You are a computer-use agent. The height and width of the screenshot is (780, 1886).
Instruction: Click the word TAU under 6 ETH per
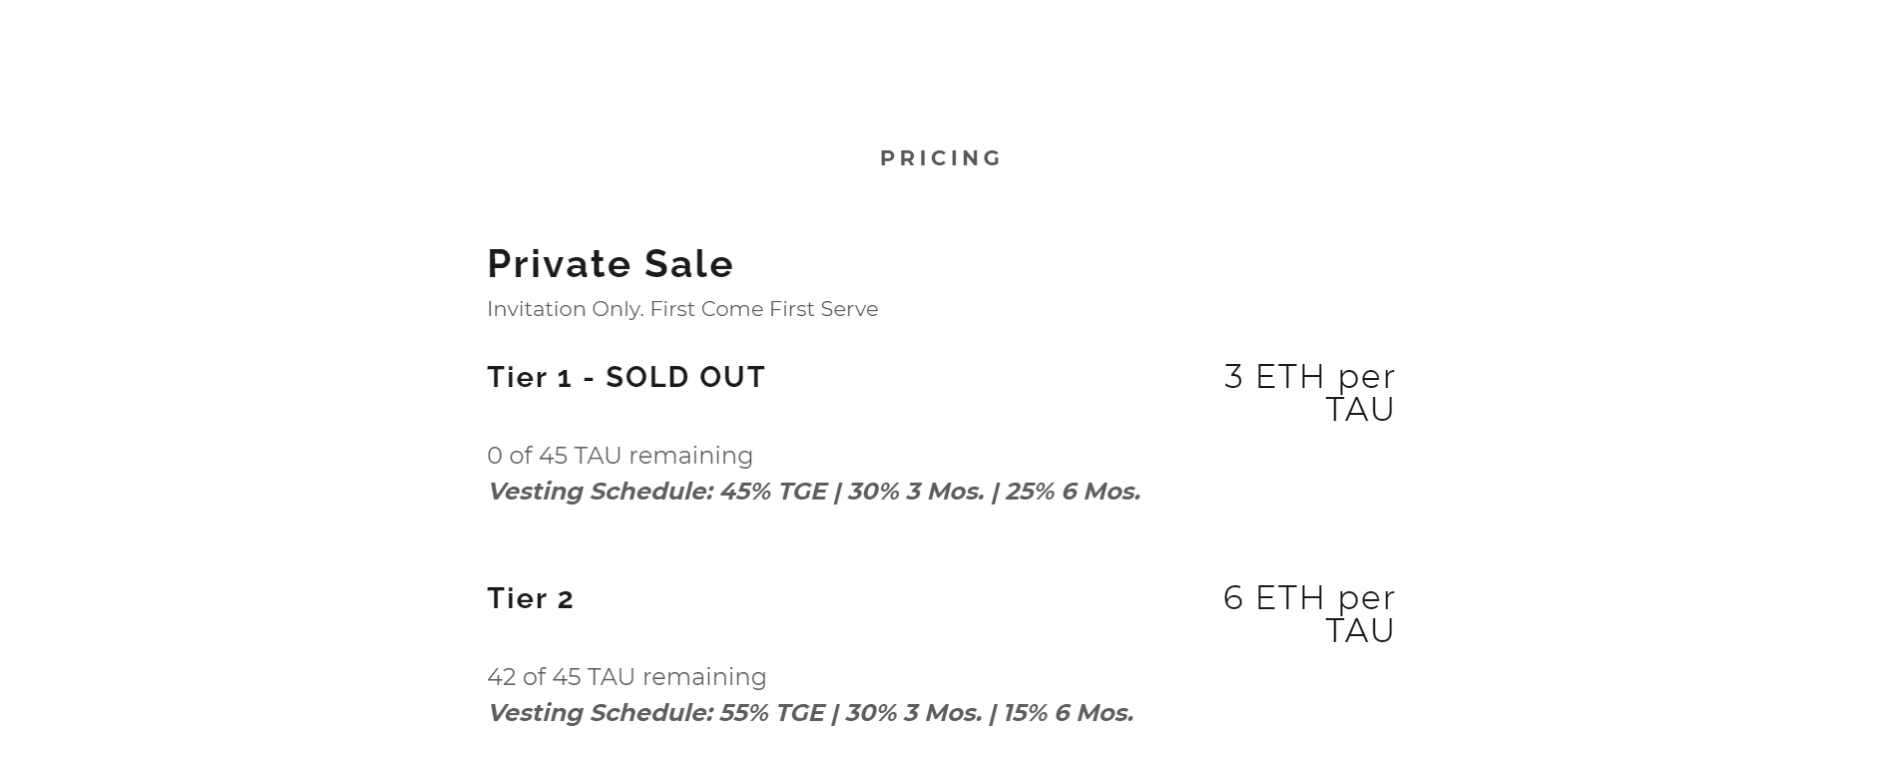1360,631
